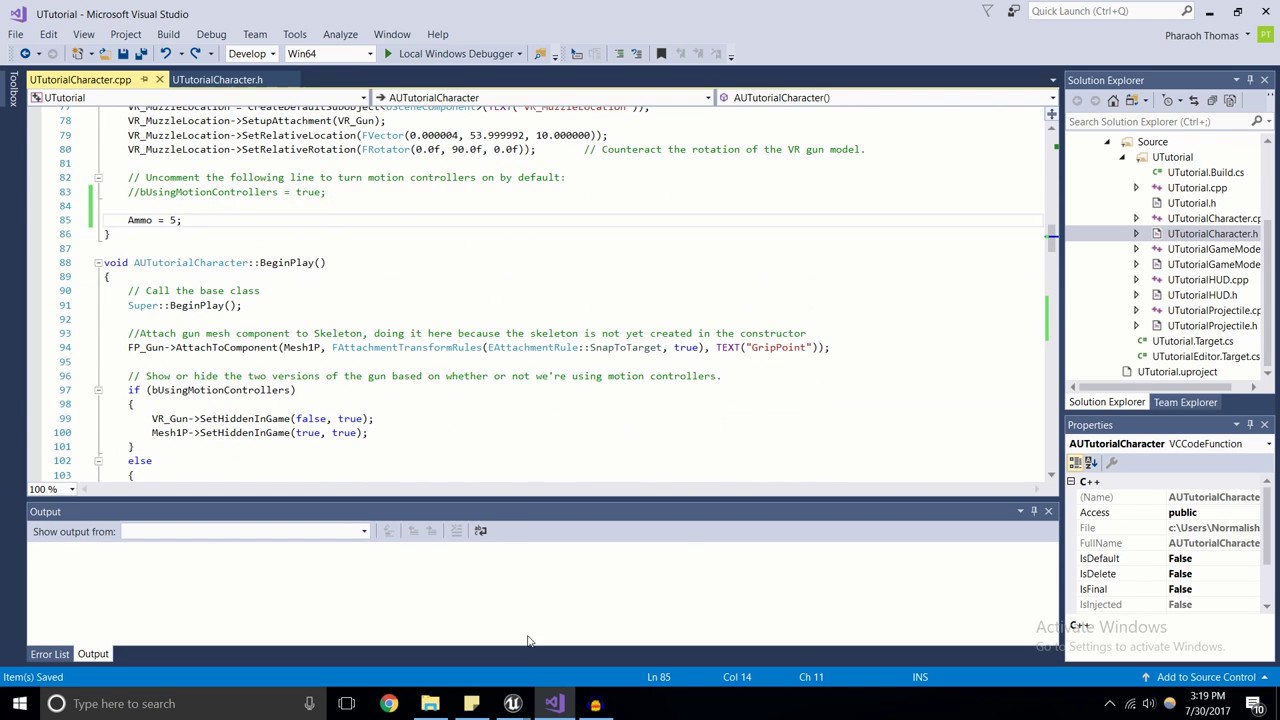
Task: Click the comment-out selected lines icon
Action: coord(619,54)
